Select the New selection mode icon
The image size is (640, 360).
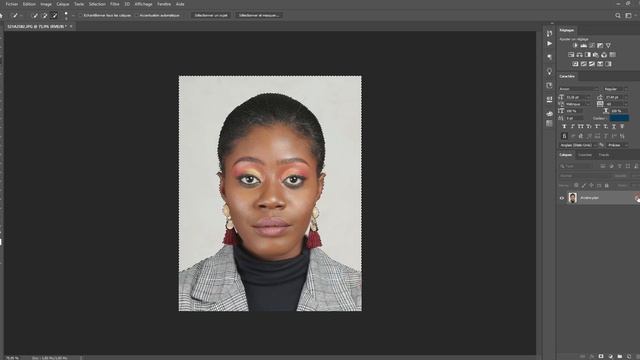coord(35,16)
